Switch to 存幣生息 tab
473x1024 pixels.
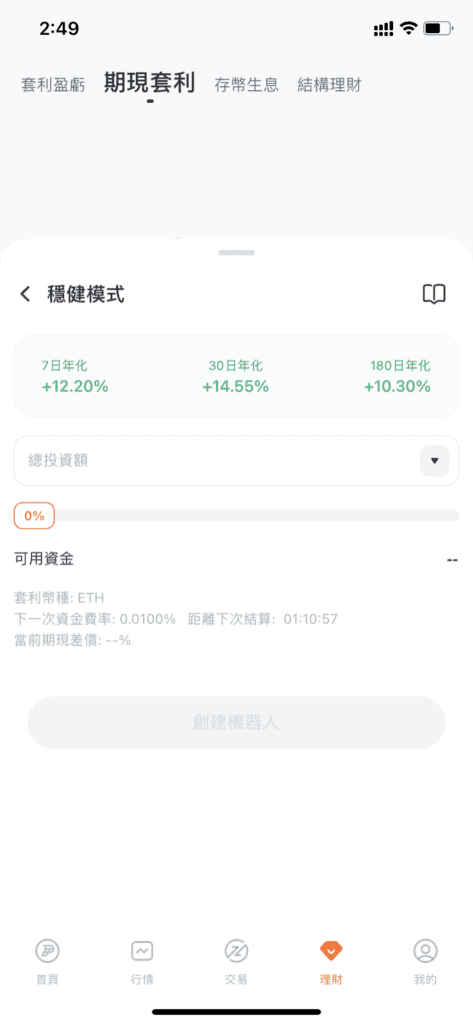pyautogui.click(x=246, y=85)
